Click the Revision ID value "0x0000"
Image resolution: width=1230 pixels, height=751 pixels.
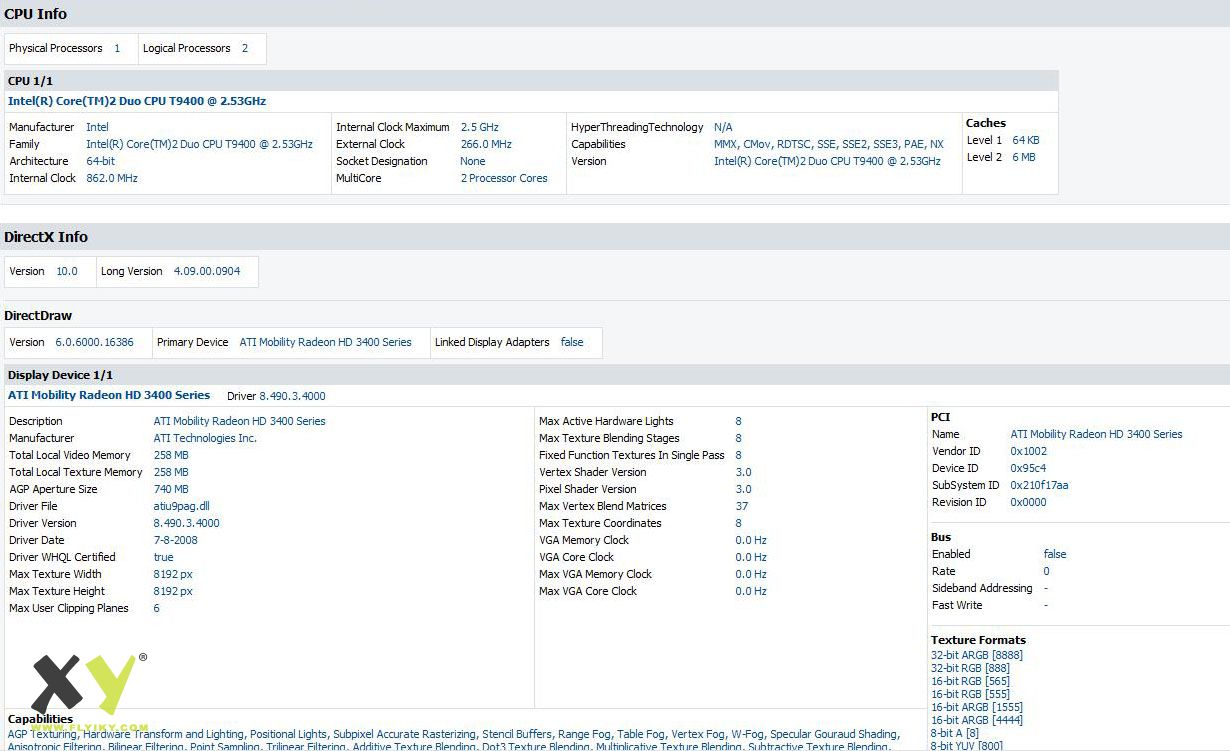1029,502
